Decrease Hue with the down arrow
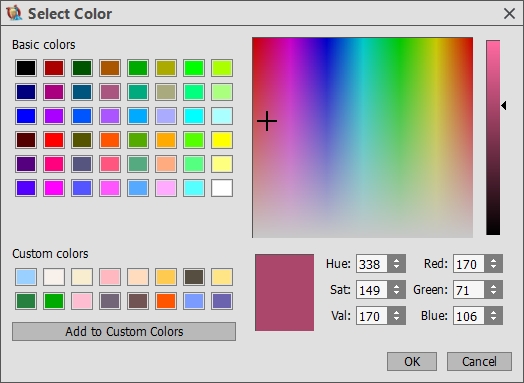This screenshot has height=383, width=524. [396, 268]
